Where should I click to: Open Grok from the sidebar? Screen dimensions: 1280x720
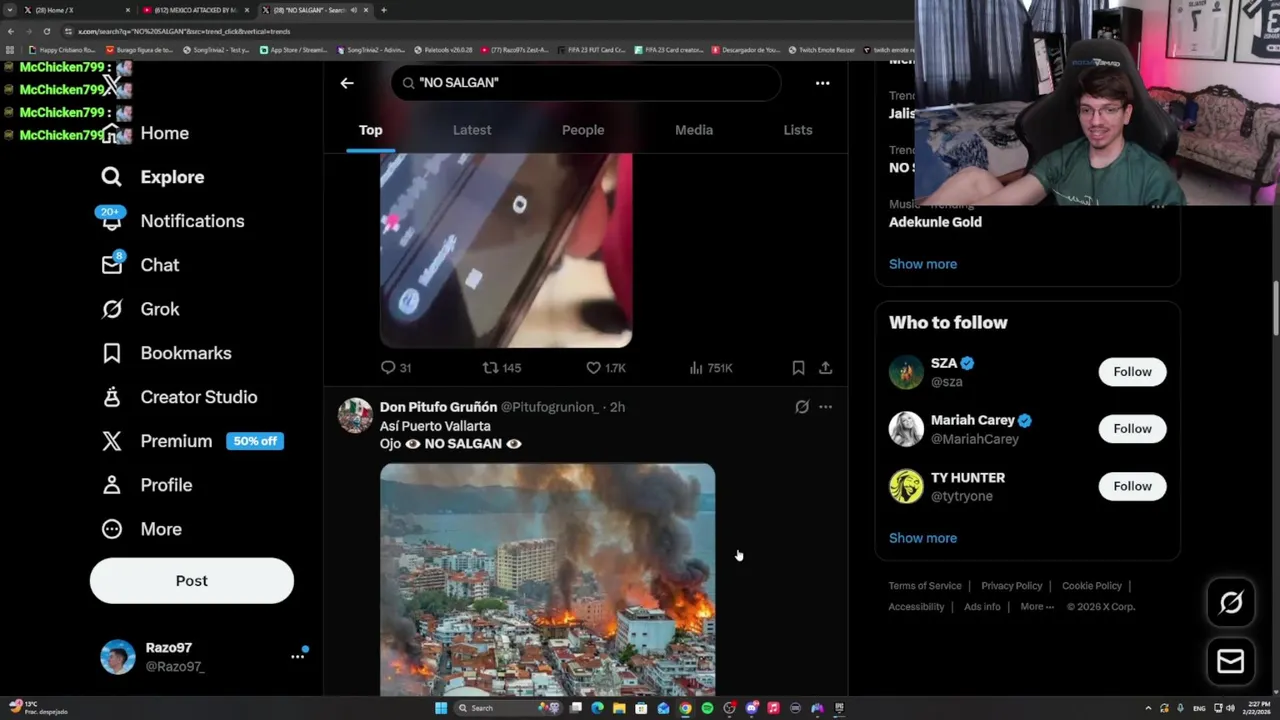click(x=140, y=309)
